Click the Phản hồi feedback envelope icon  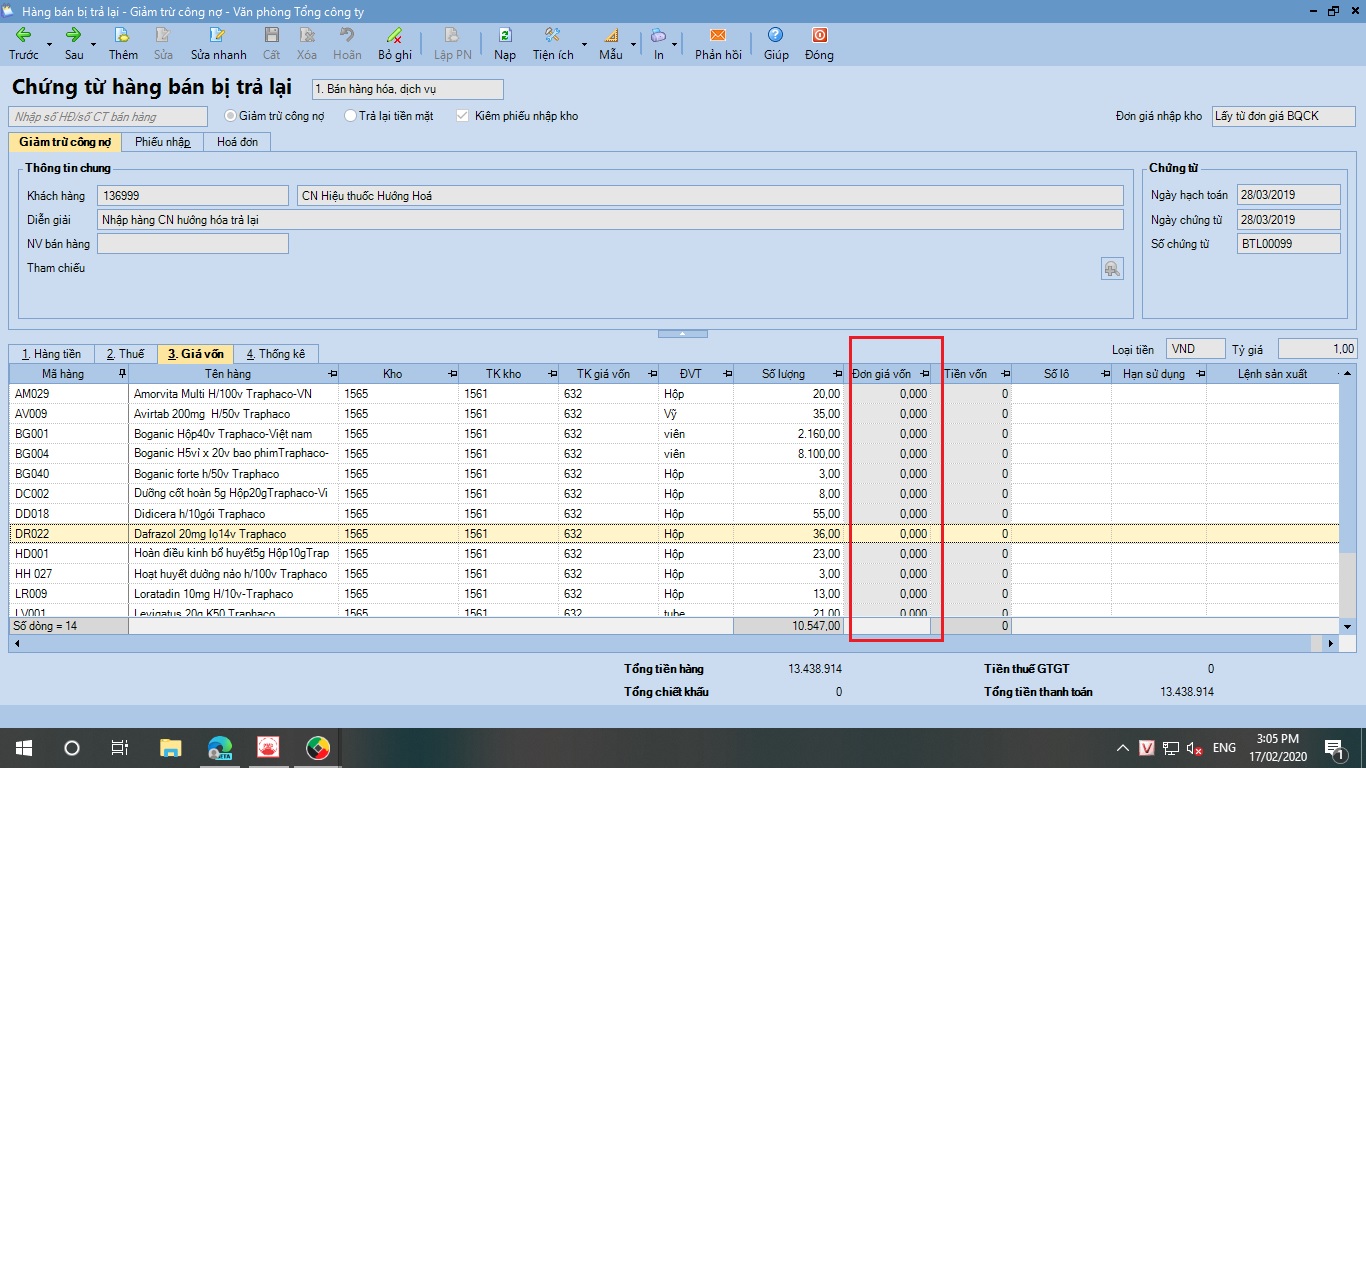[718, 36]
